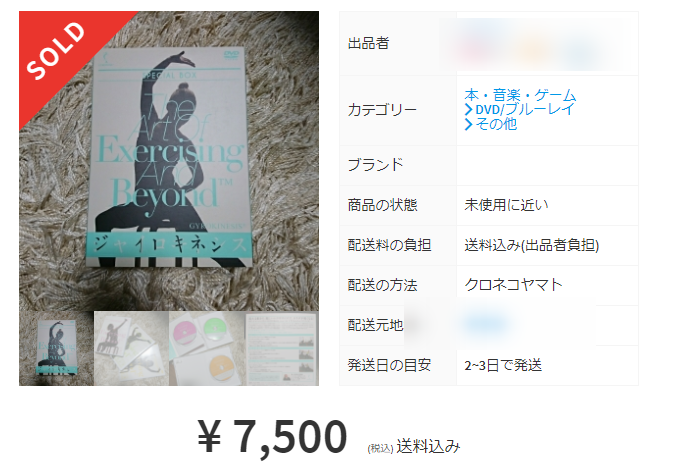Click the blurred shipping origin link beside 配送元地
Screen dimensions: 675x468
click(486, 323)
